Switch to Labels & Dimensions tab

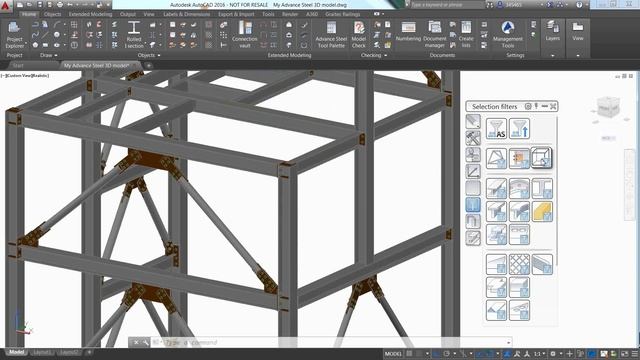coord(187,14)
